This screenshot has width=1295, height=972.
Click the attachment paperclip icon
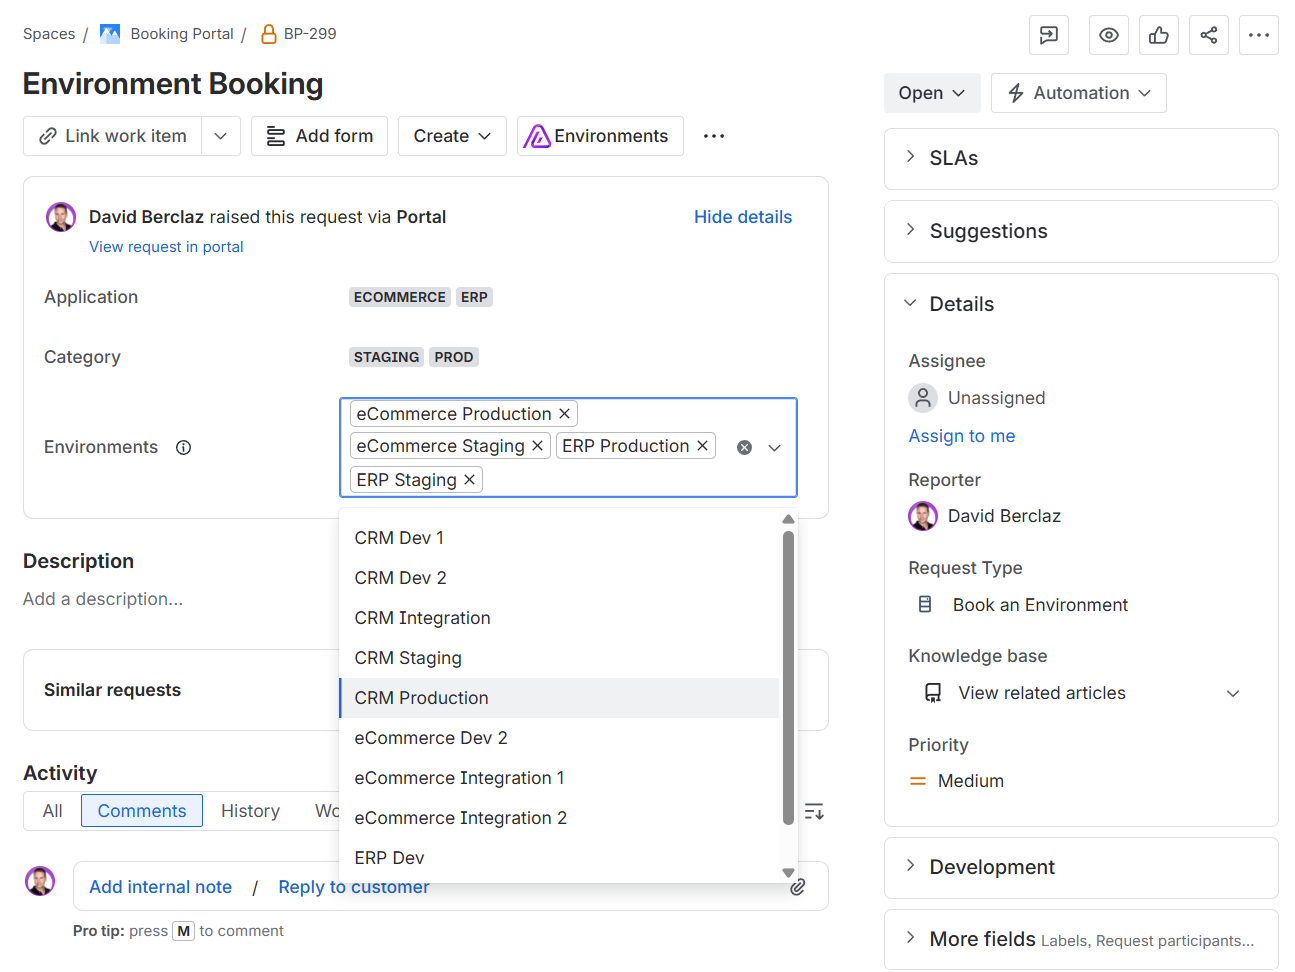tap(798, 887)
